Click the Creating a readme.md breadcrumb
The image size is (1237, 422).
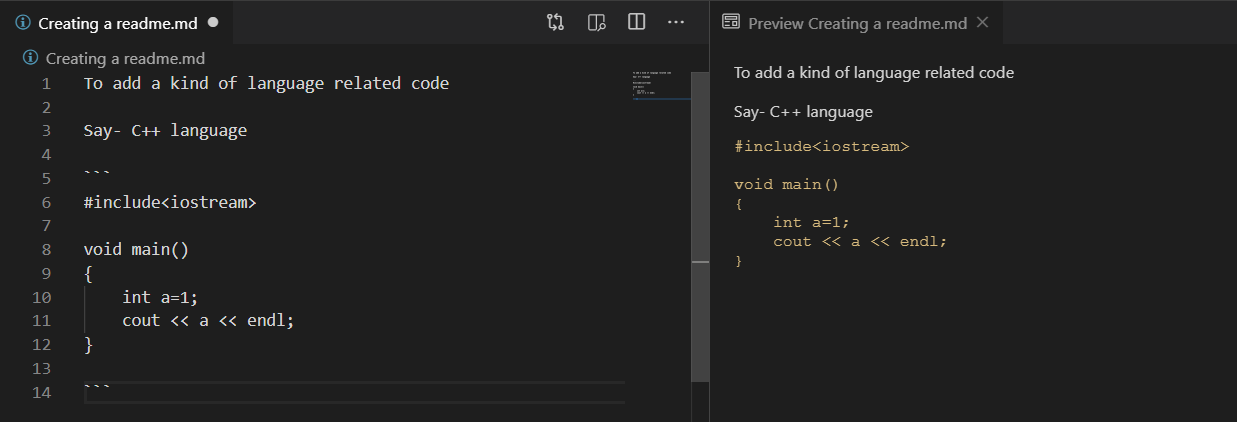coord(125,58)
